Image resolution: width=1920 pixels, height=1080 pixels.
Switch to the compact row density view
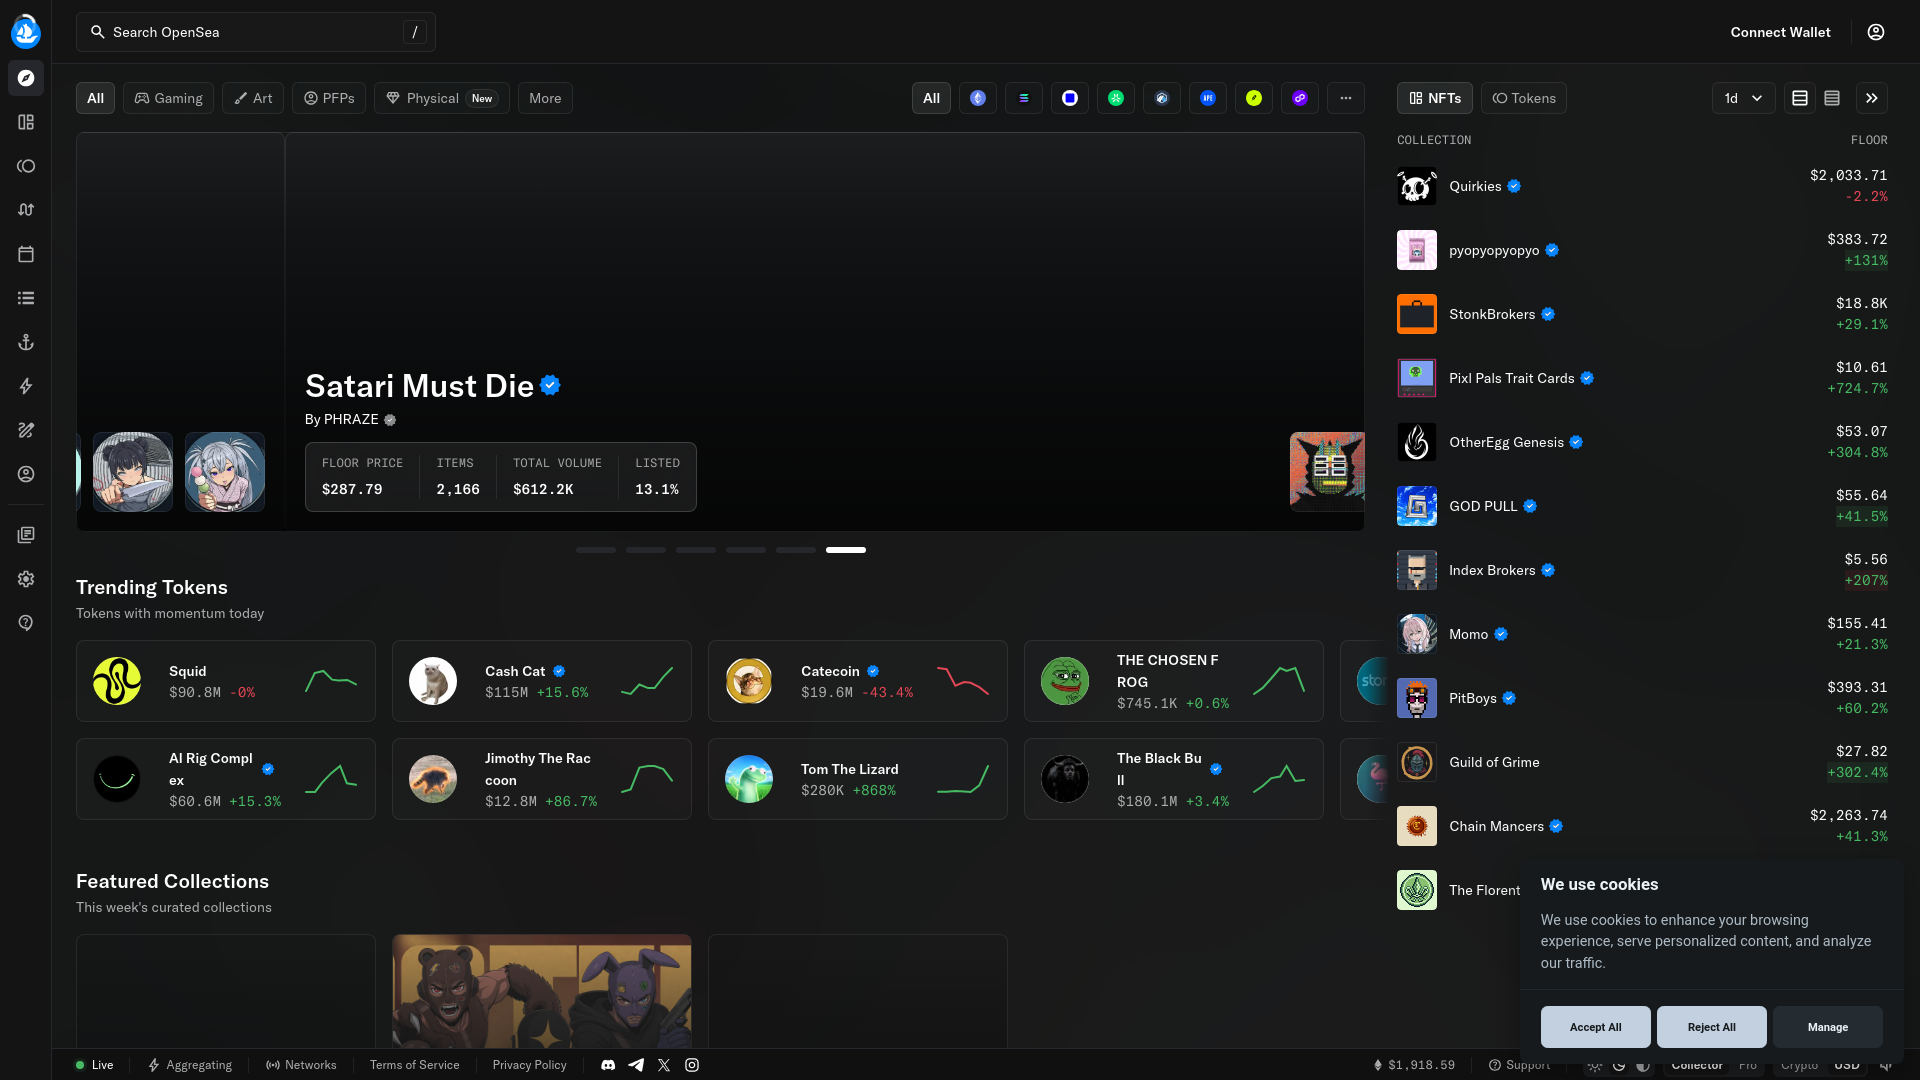coord(1832,98)
